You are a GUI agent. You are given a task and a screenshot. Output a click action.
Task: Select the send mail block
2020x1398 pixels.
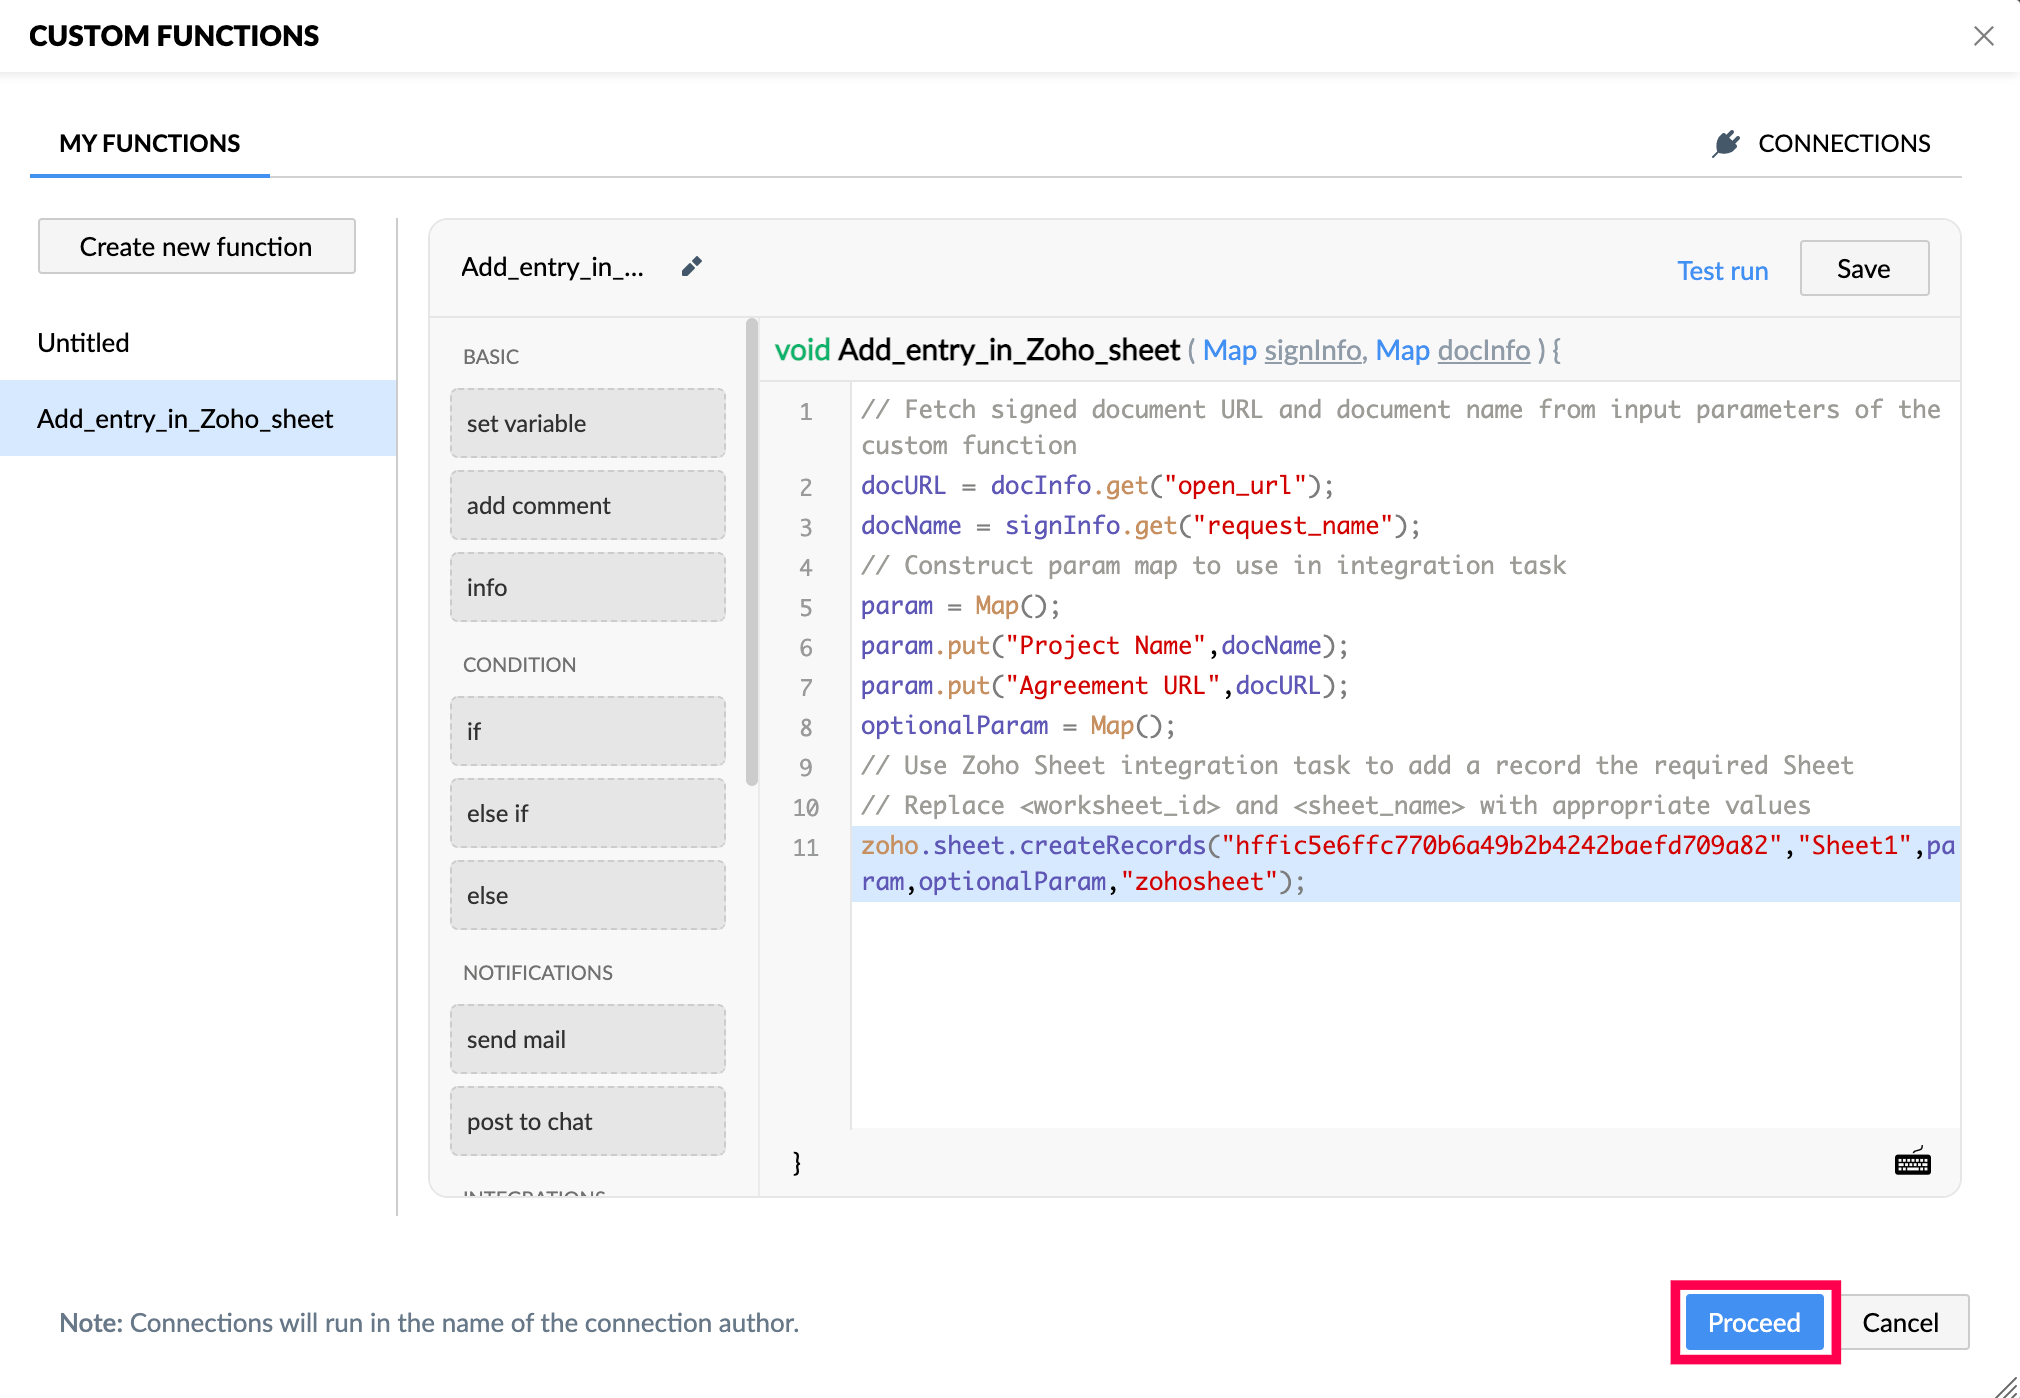(588, 1039)
